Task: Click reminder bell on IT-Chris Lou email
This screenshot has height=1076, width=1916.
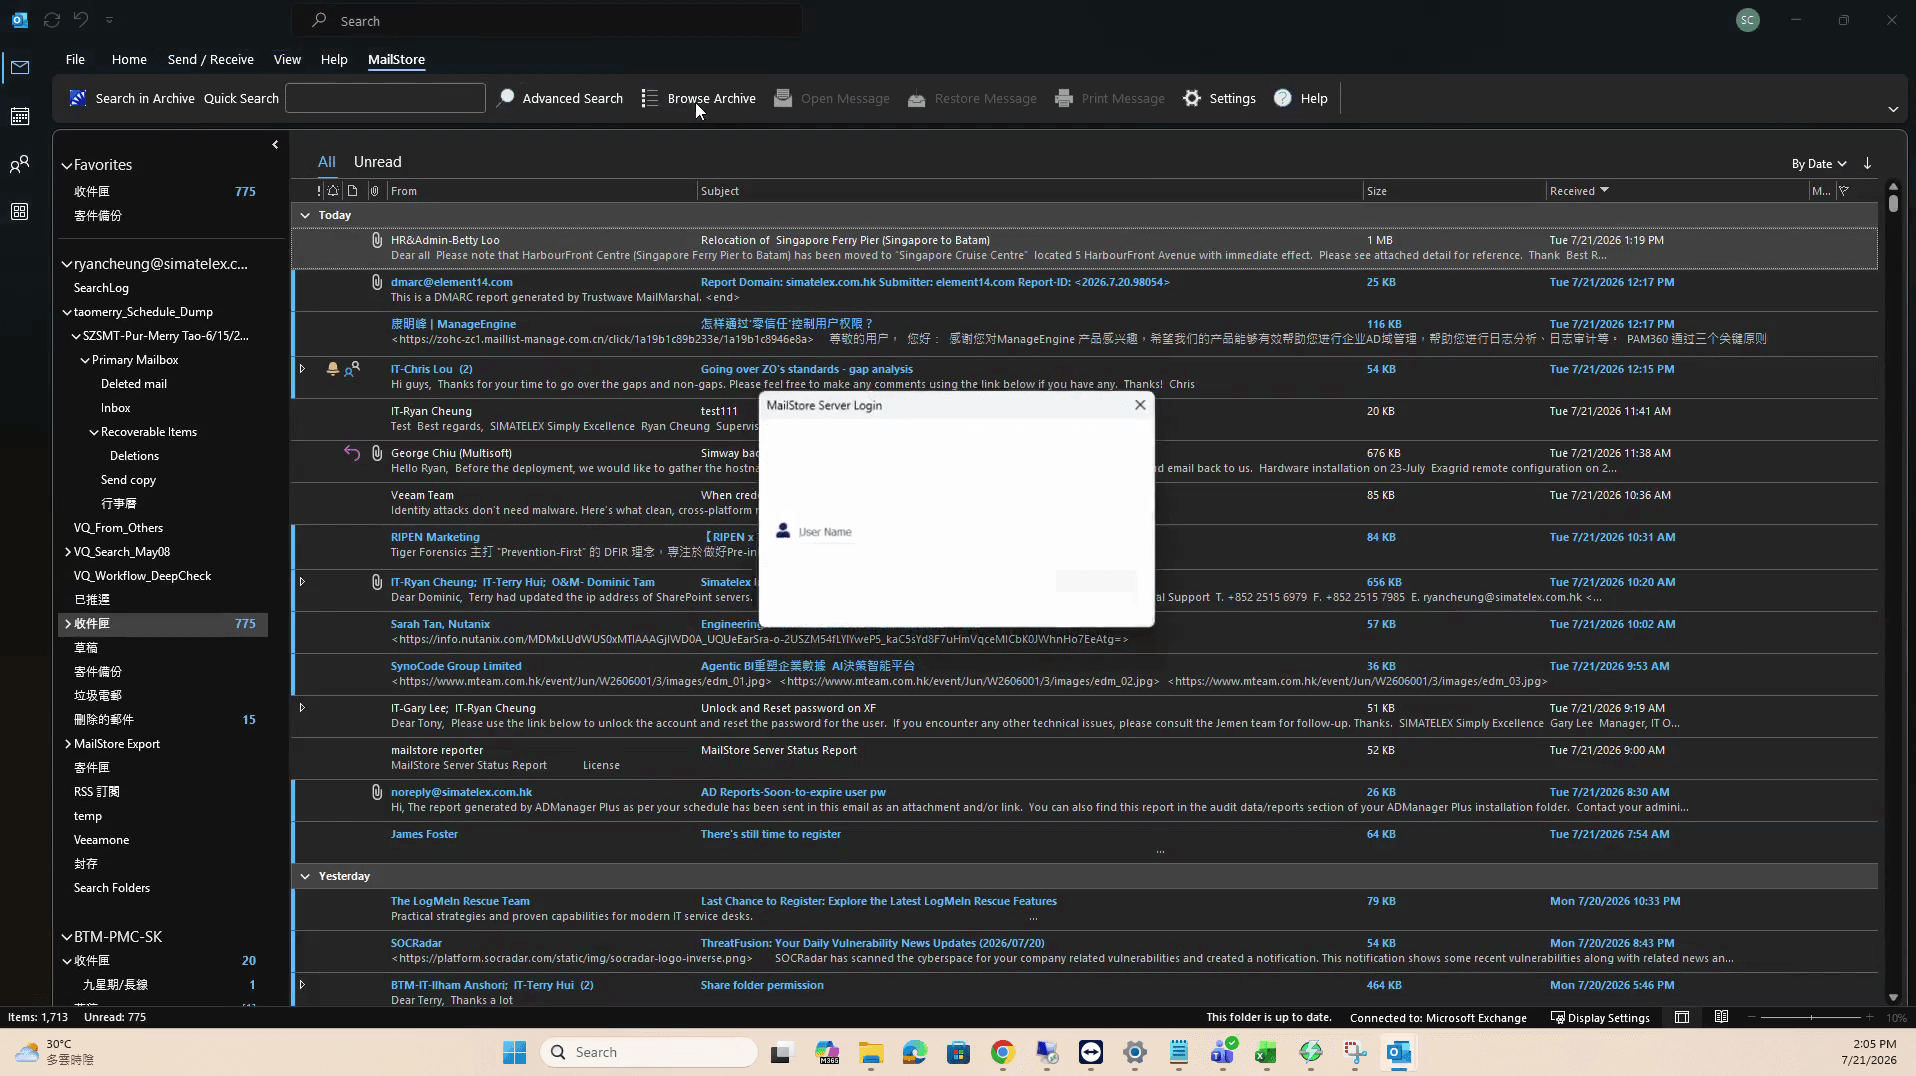Action: pos(333,369)
